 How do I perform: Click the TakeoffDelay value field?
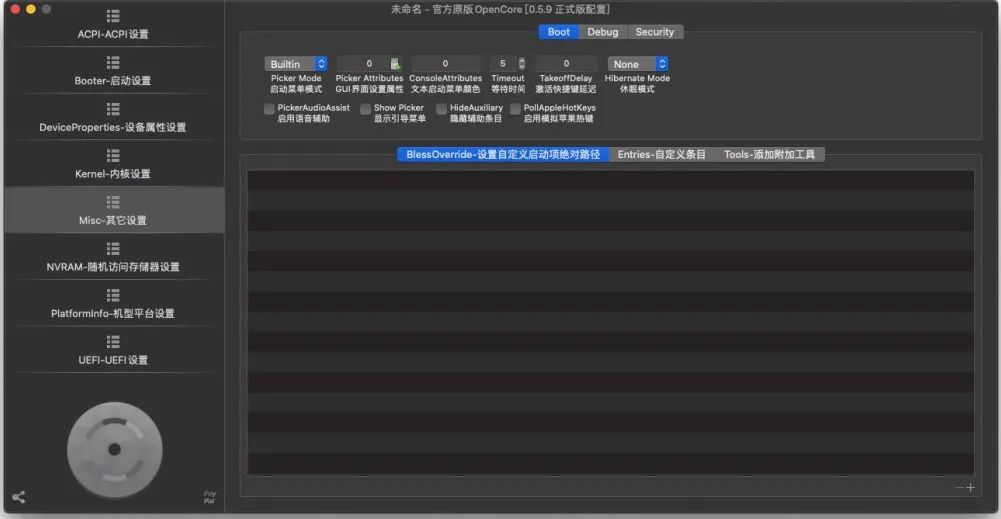566,64
